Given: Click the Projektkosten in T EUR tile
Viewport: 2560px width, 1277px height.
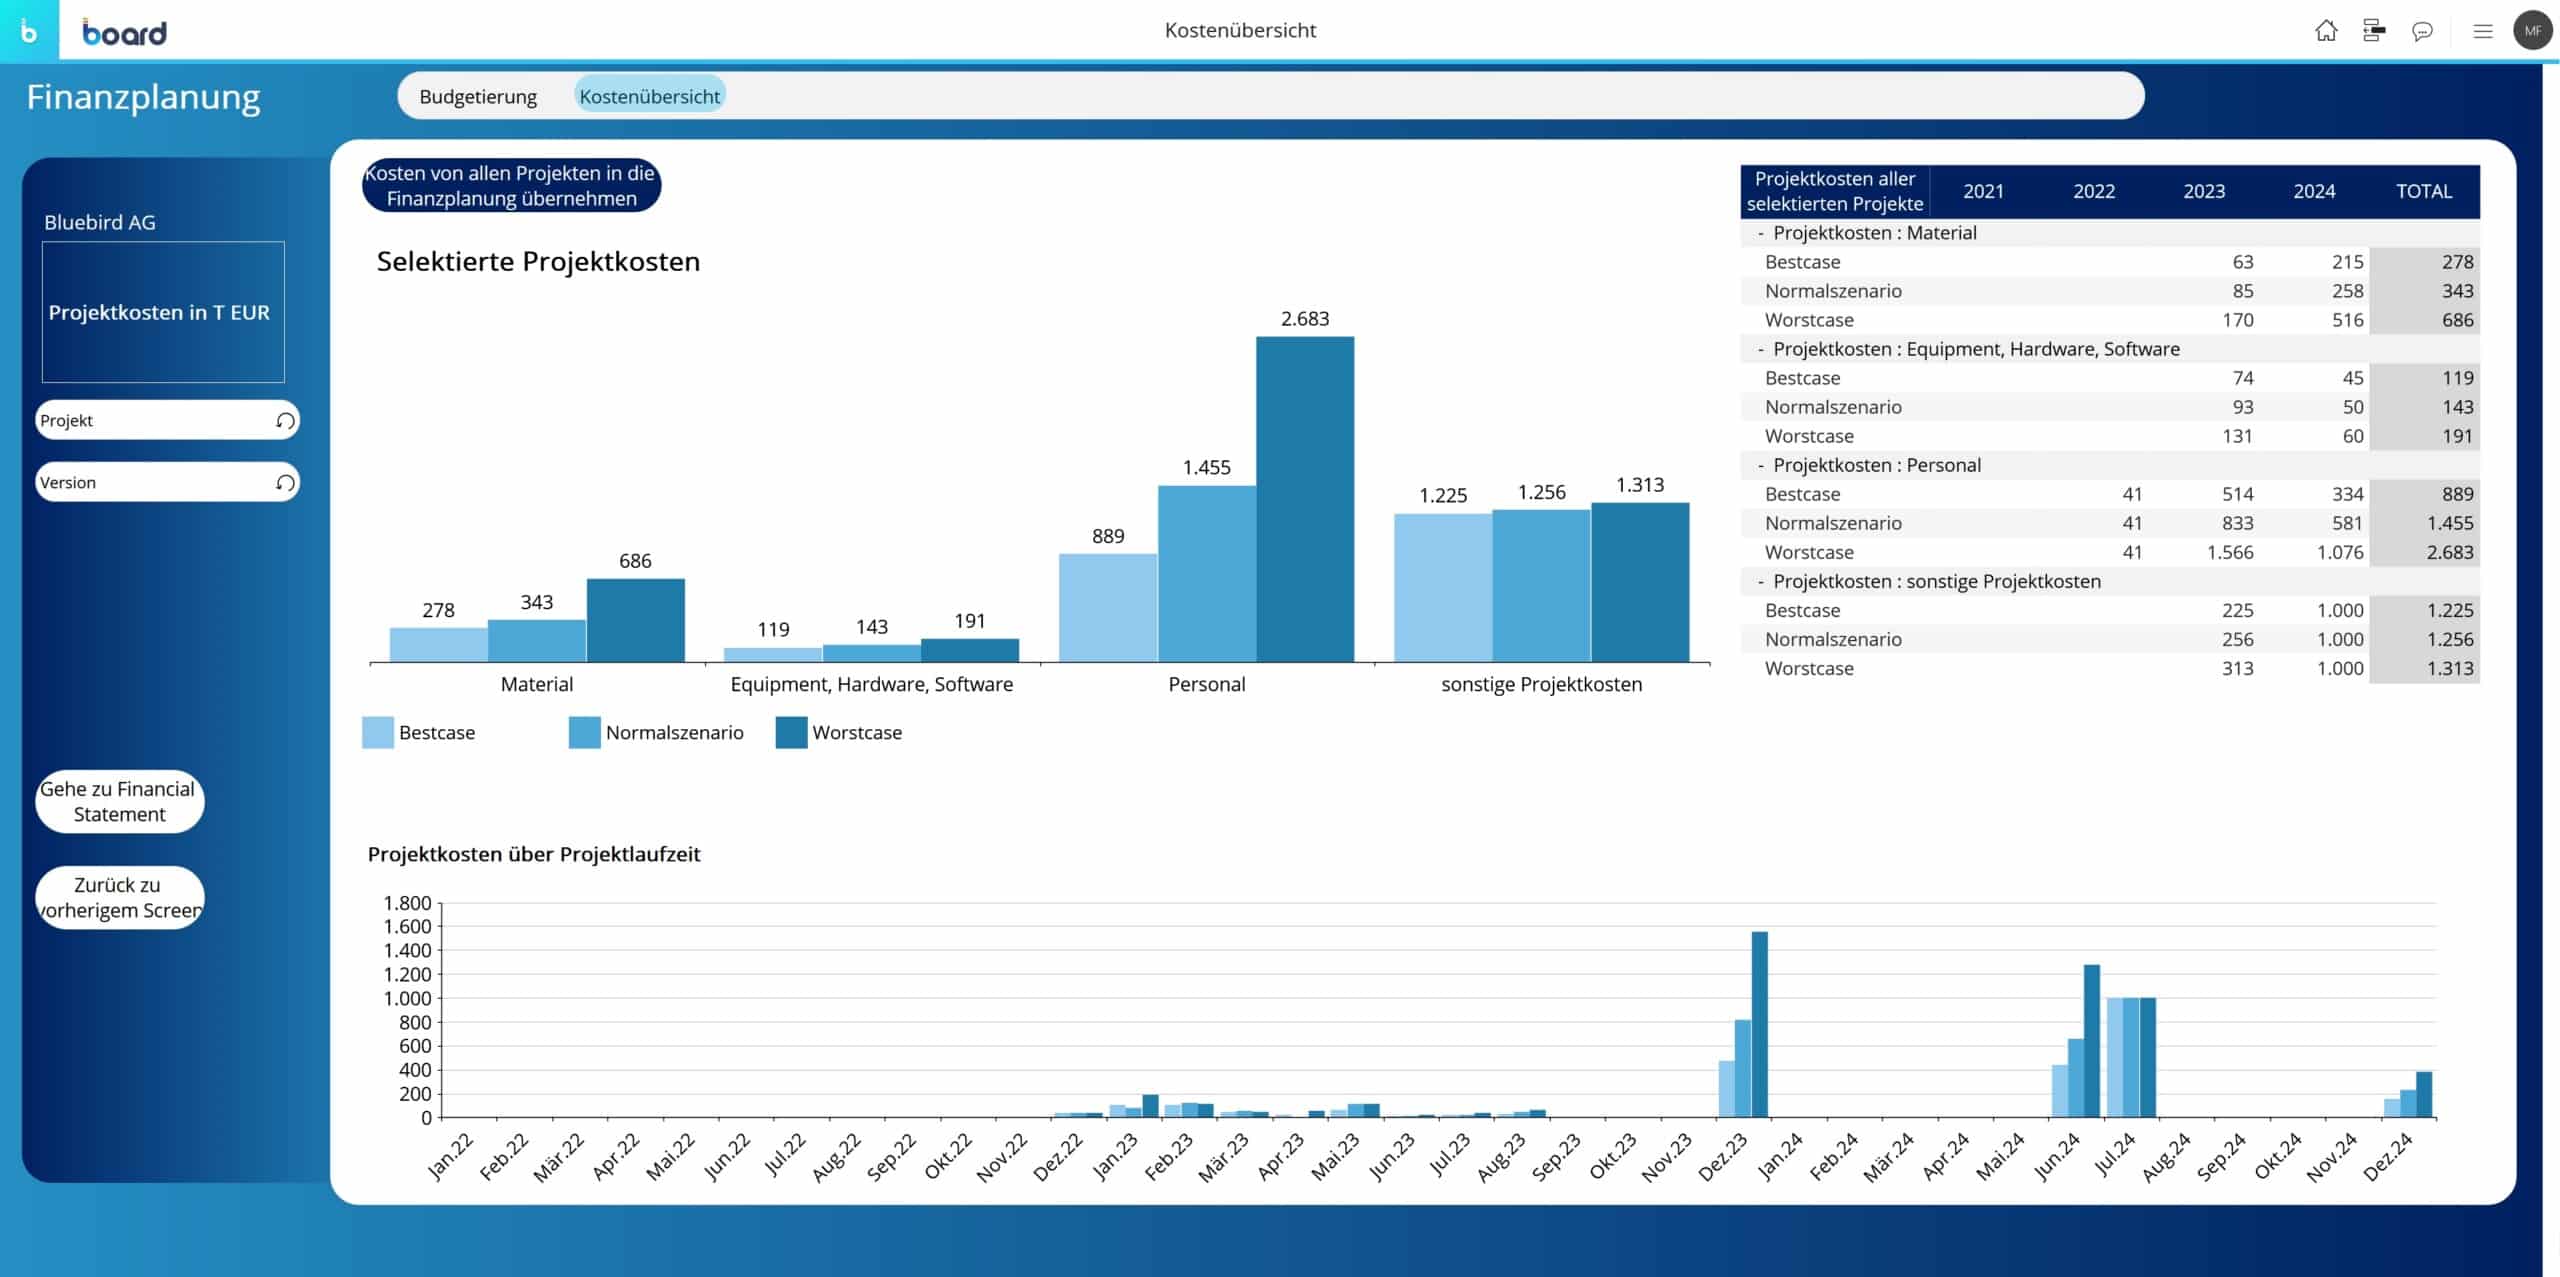Looking at the screenshot, I should coord(163,312).
